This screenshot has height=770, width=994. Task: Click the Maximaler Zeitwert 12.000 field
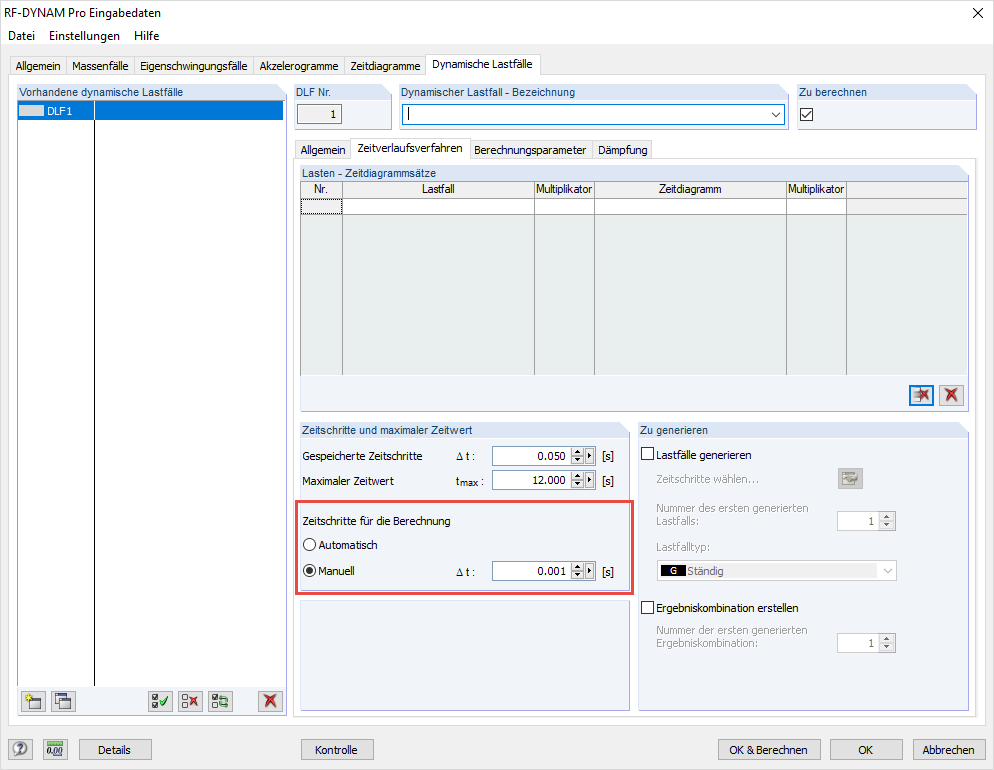pos(531,480)
